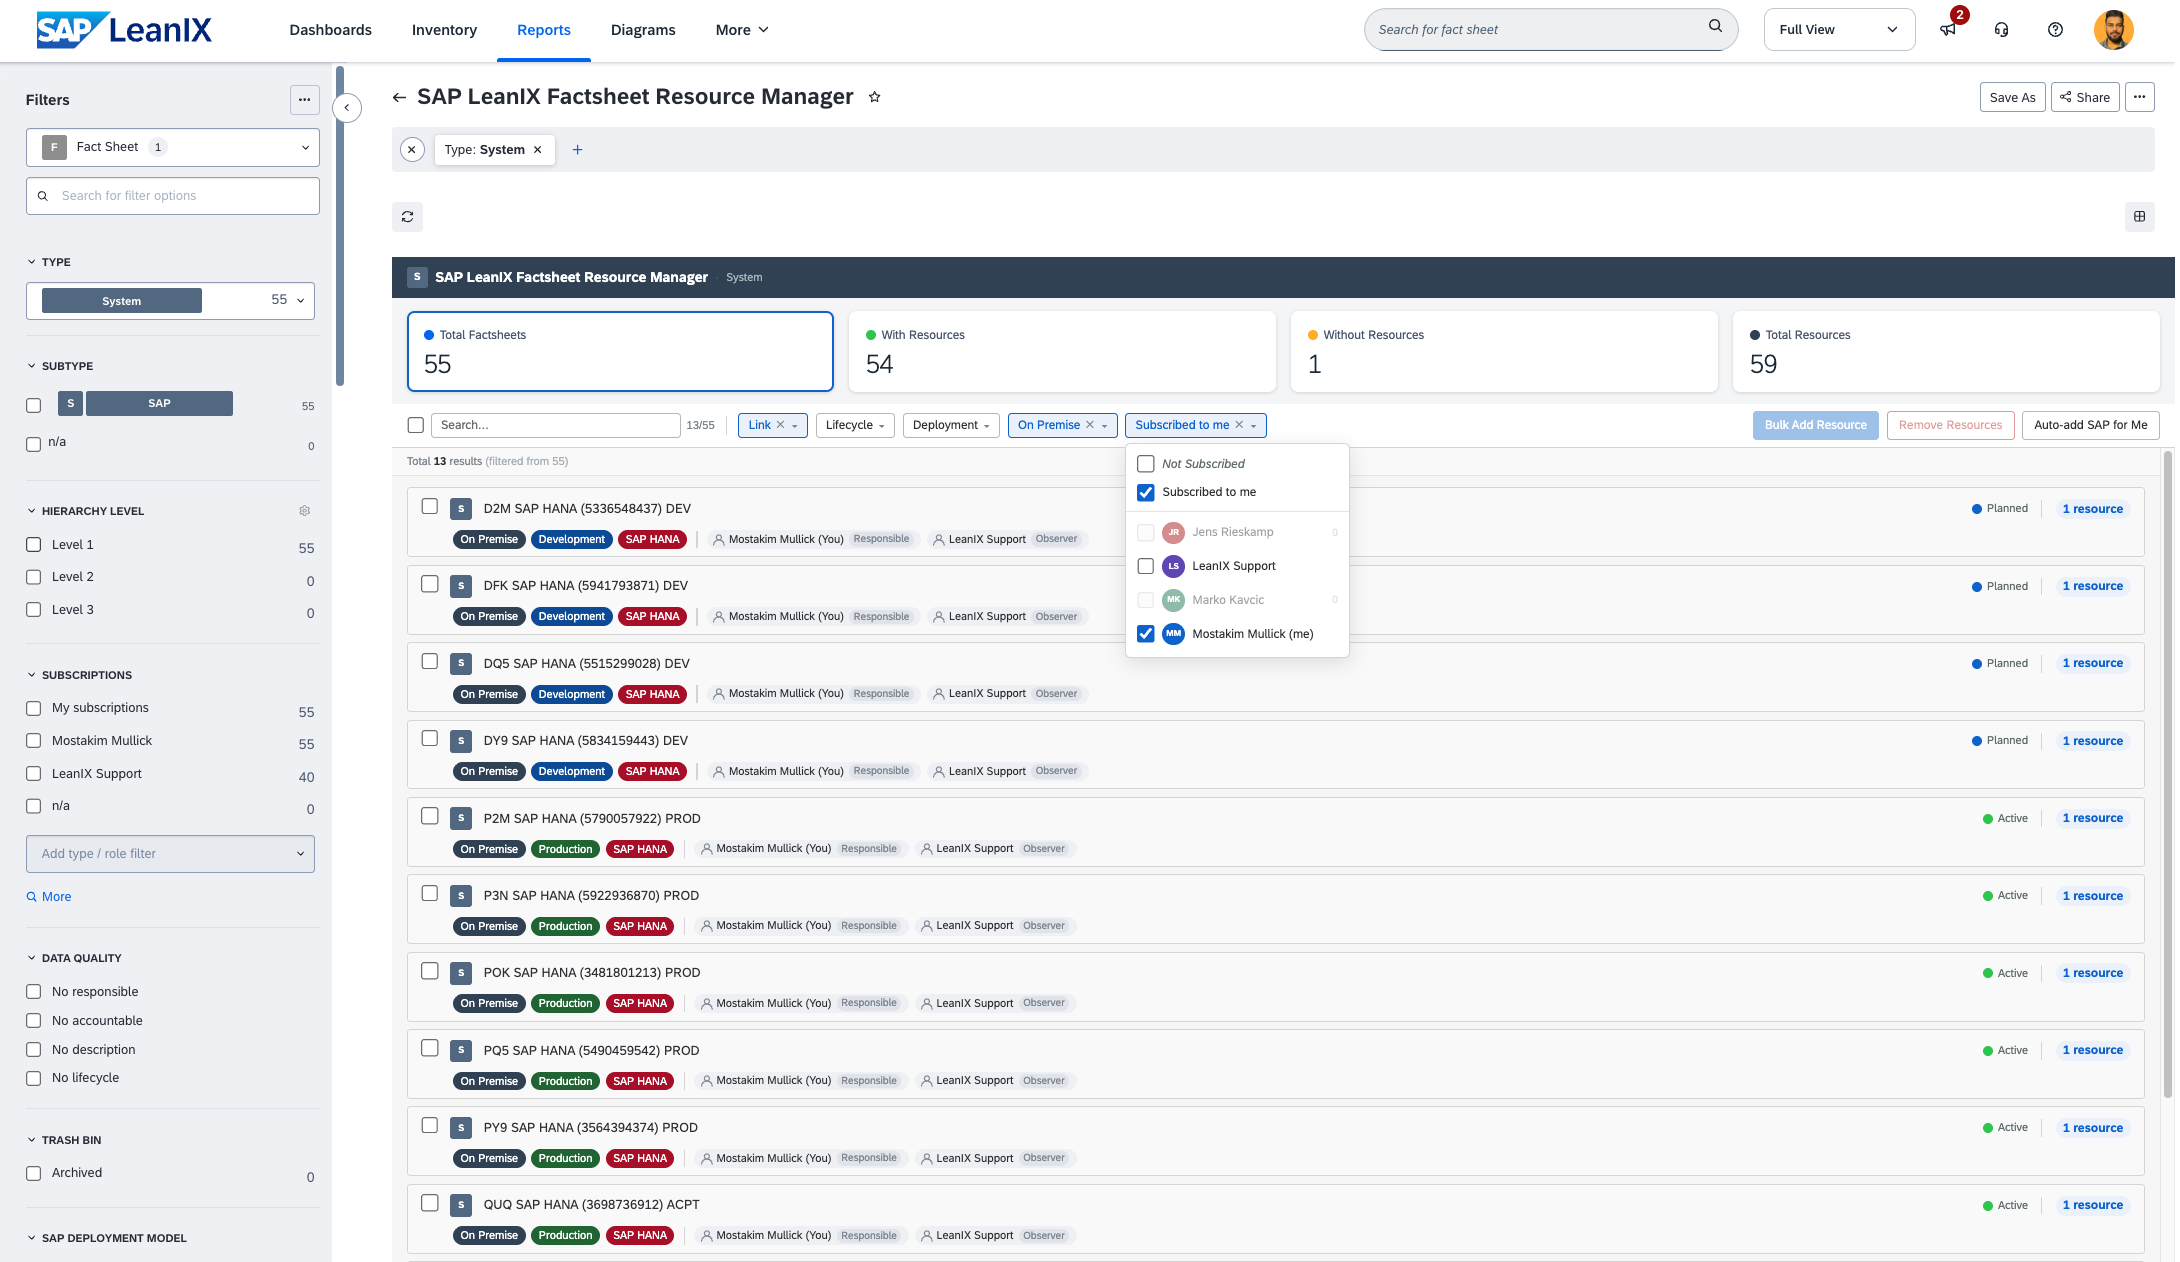Open the support headset icon
Screen dimensions: 2180x1262
click(2001, 30)
